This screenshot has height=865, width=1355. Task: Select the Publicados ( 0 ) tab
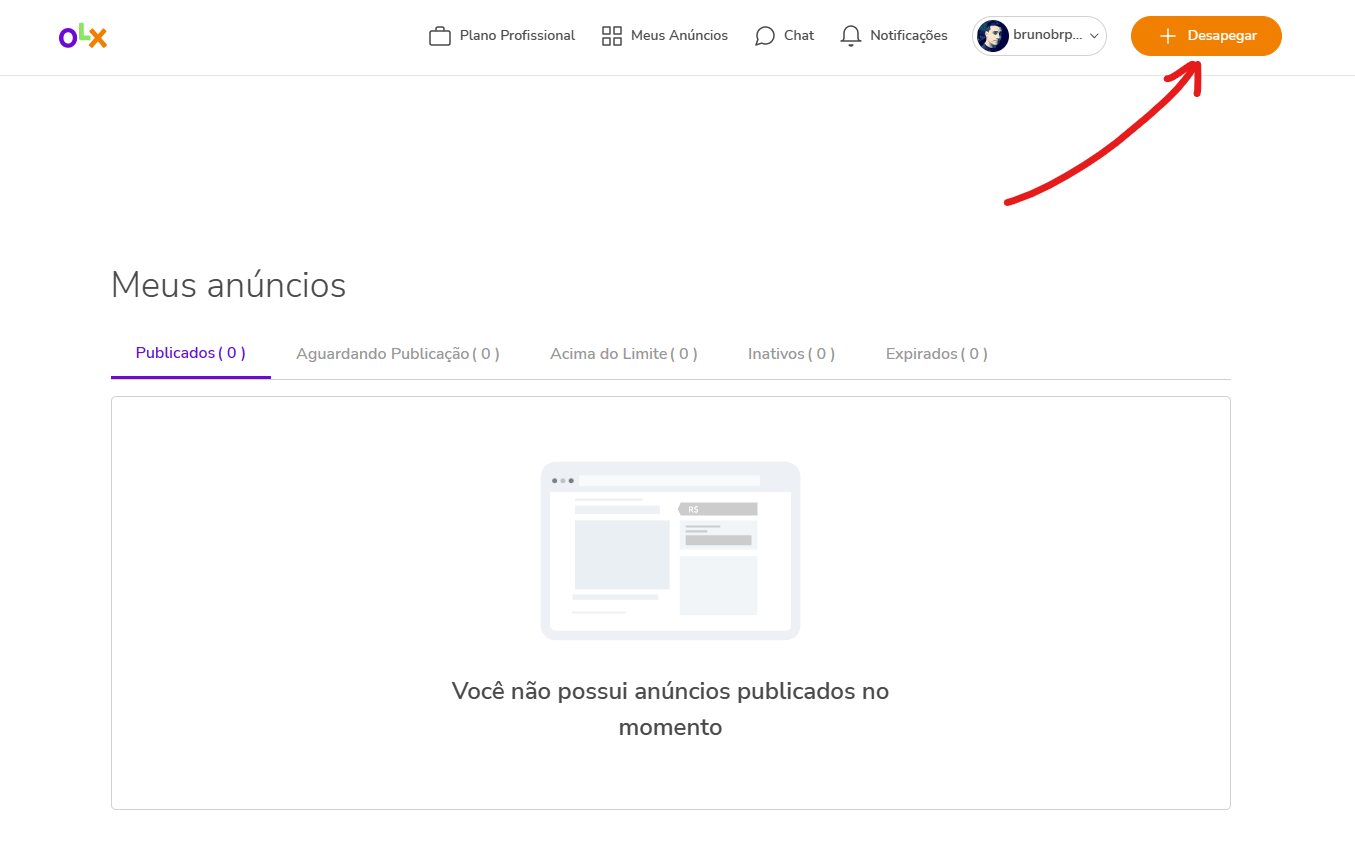click(x=191, y=353)
